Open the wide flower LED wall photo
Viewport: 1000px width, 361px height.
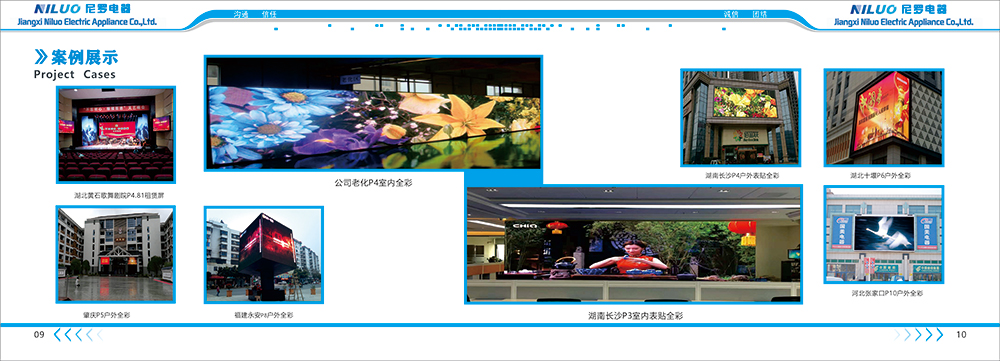[373, 114]
